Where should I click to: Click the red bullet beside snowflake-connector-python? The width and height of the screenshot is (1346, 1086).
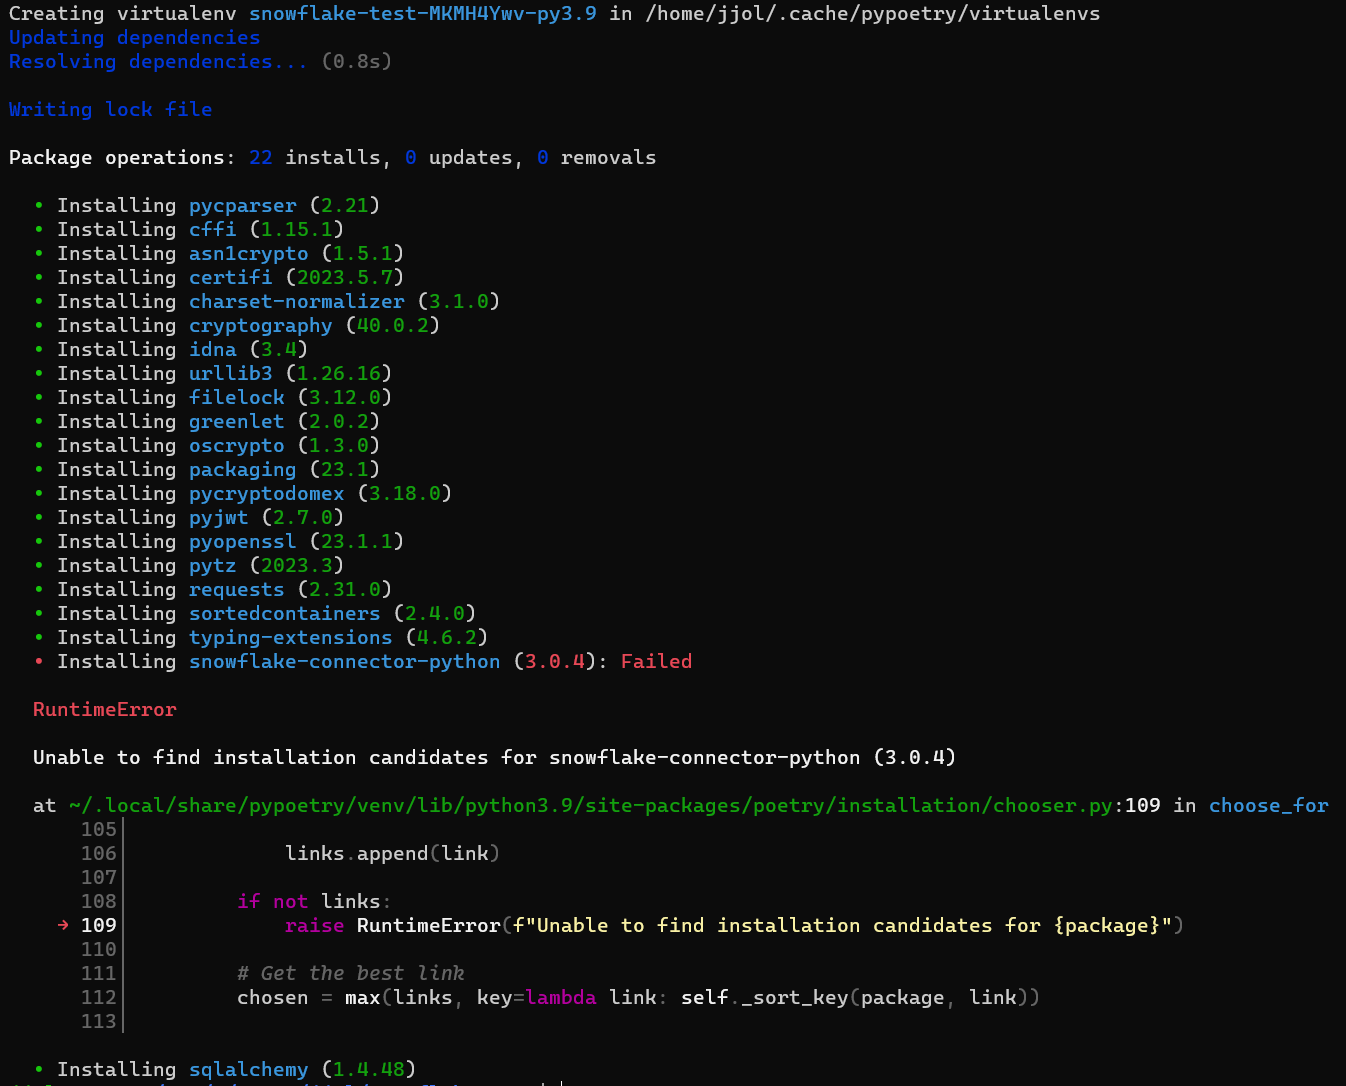[x=38, y=661]
